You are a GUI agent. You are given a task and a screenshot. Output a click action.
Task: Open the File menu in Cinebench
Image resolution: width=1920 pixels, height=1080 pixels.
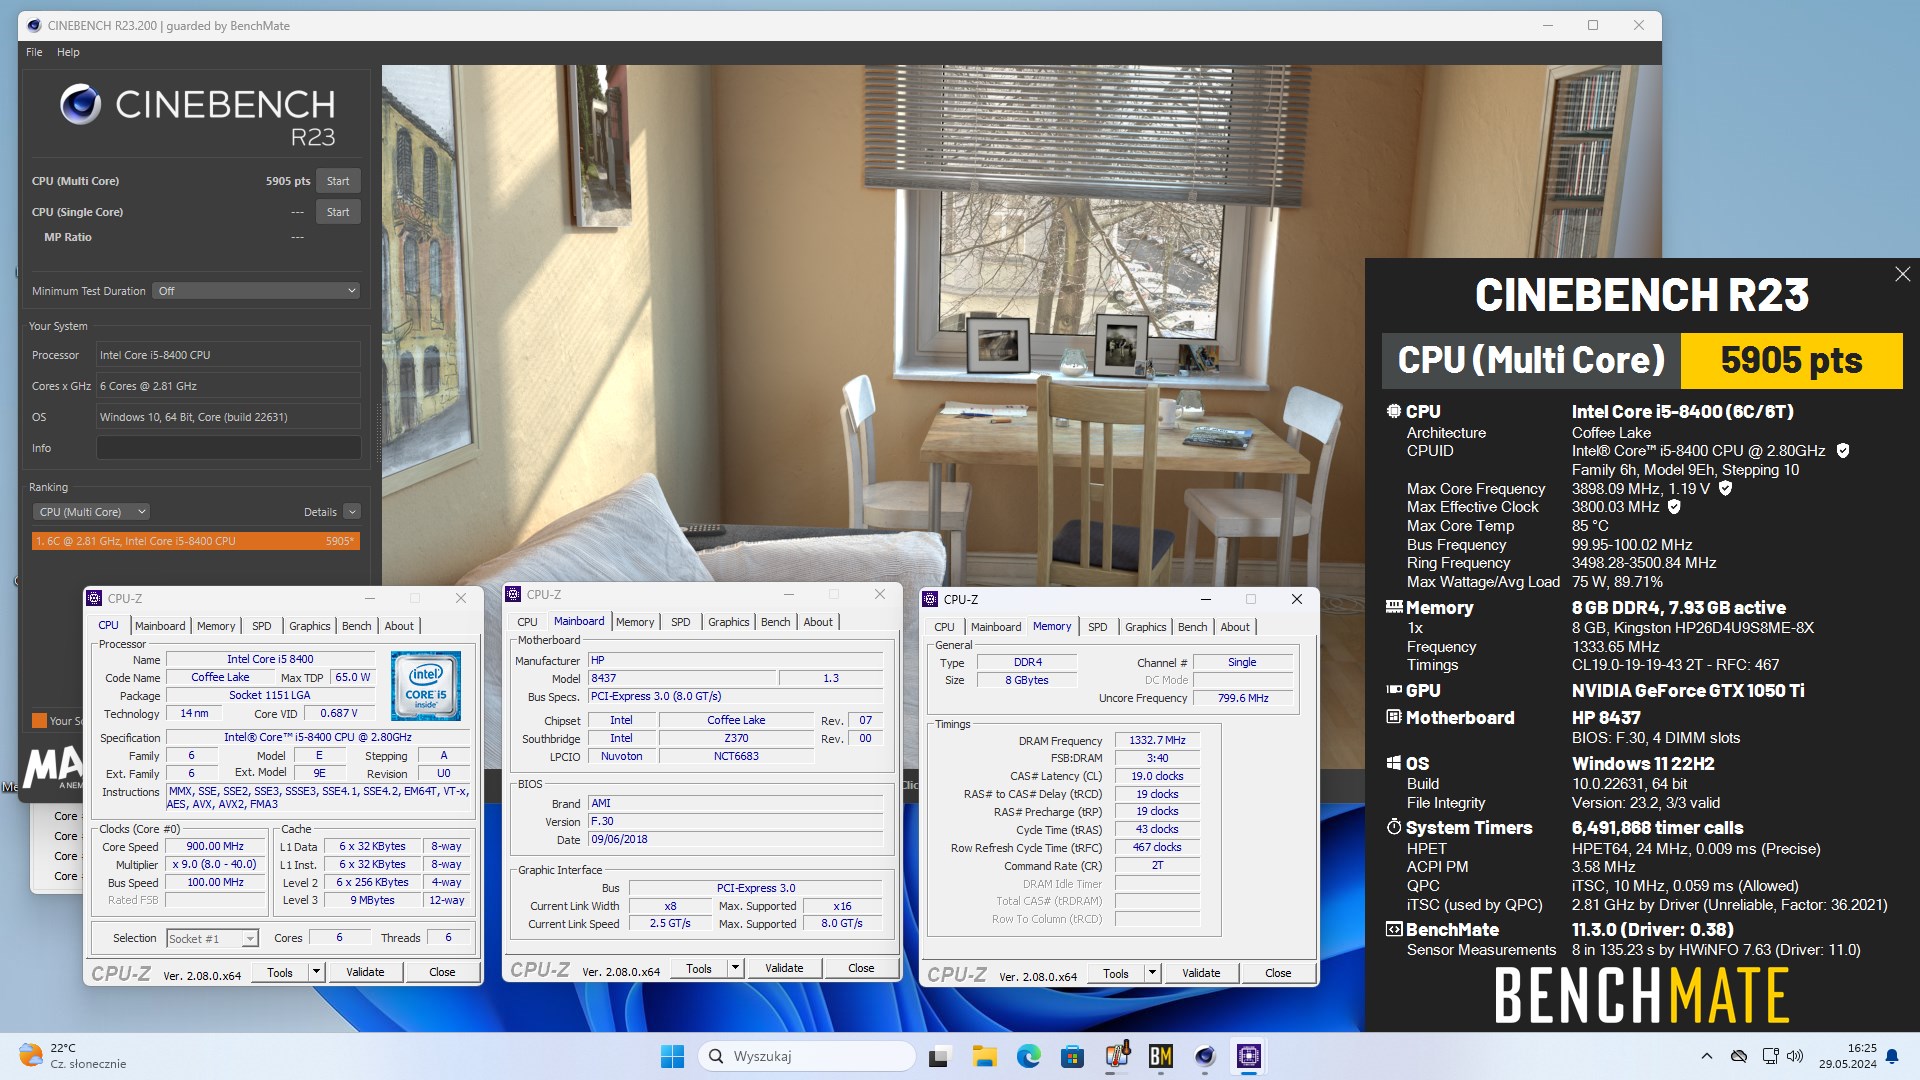34,52
